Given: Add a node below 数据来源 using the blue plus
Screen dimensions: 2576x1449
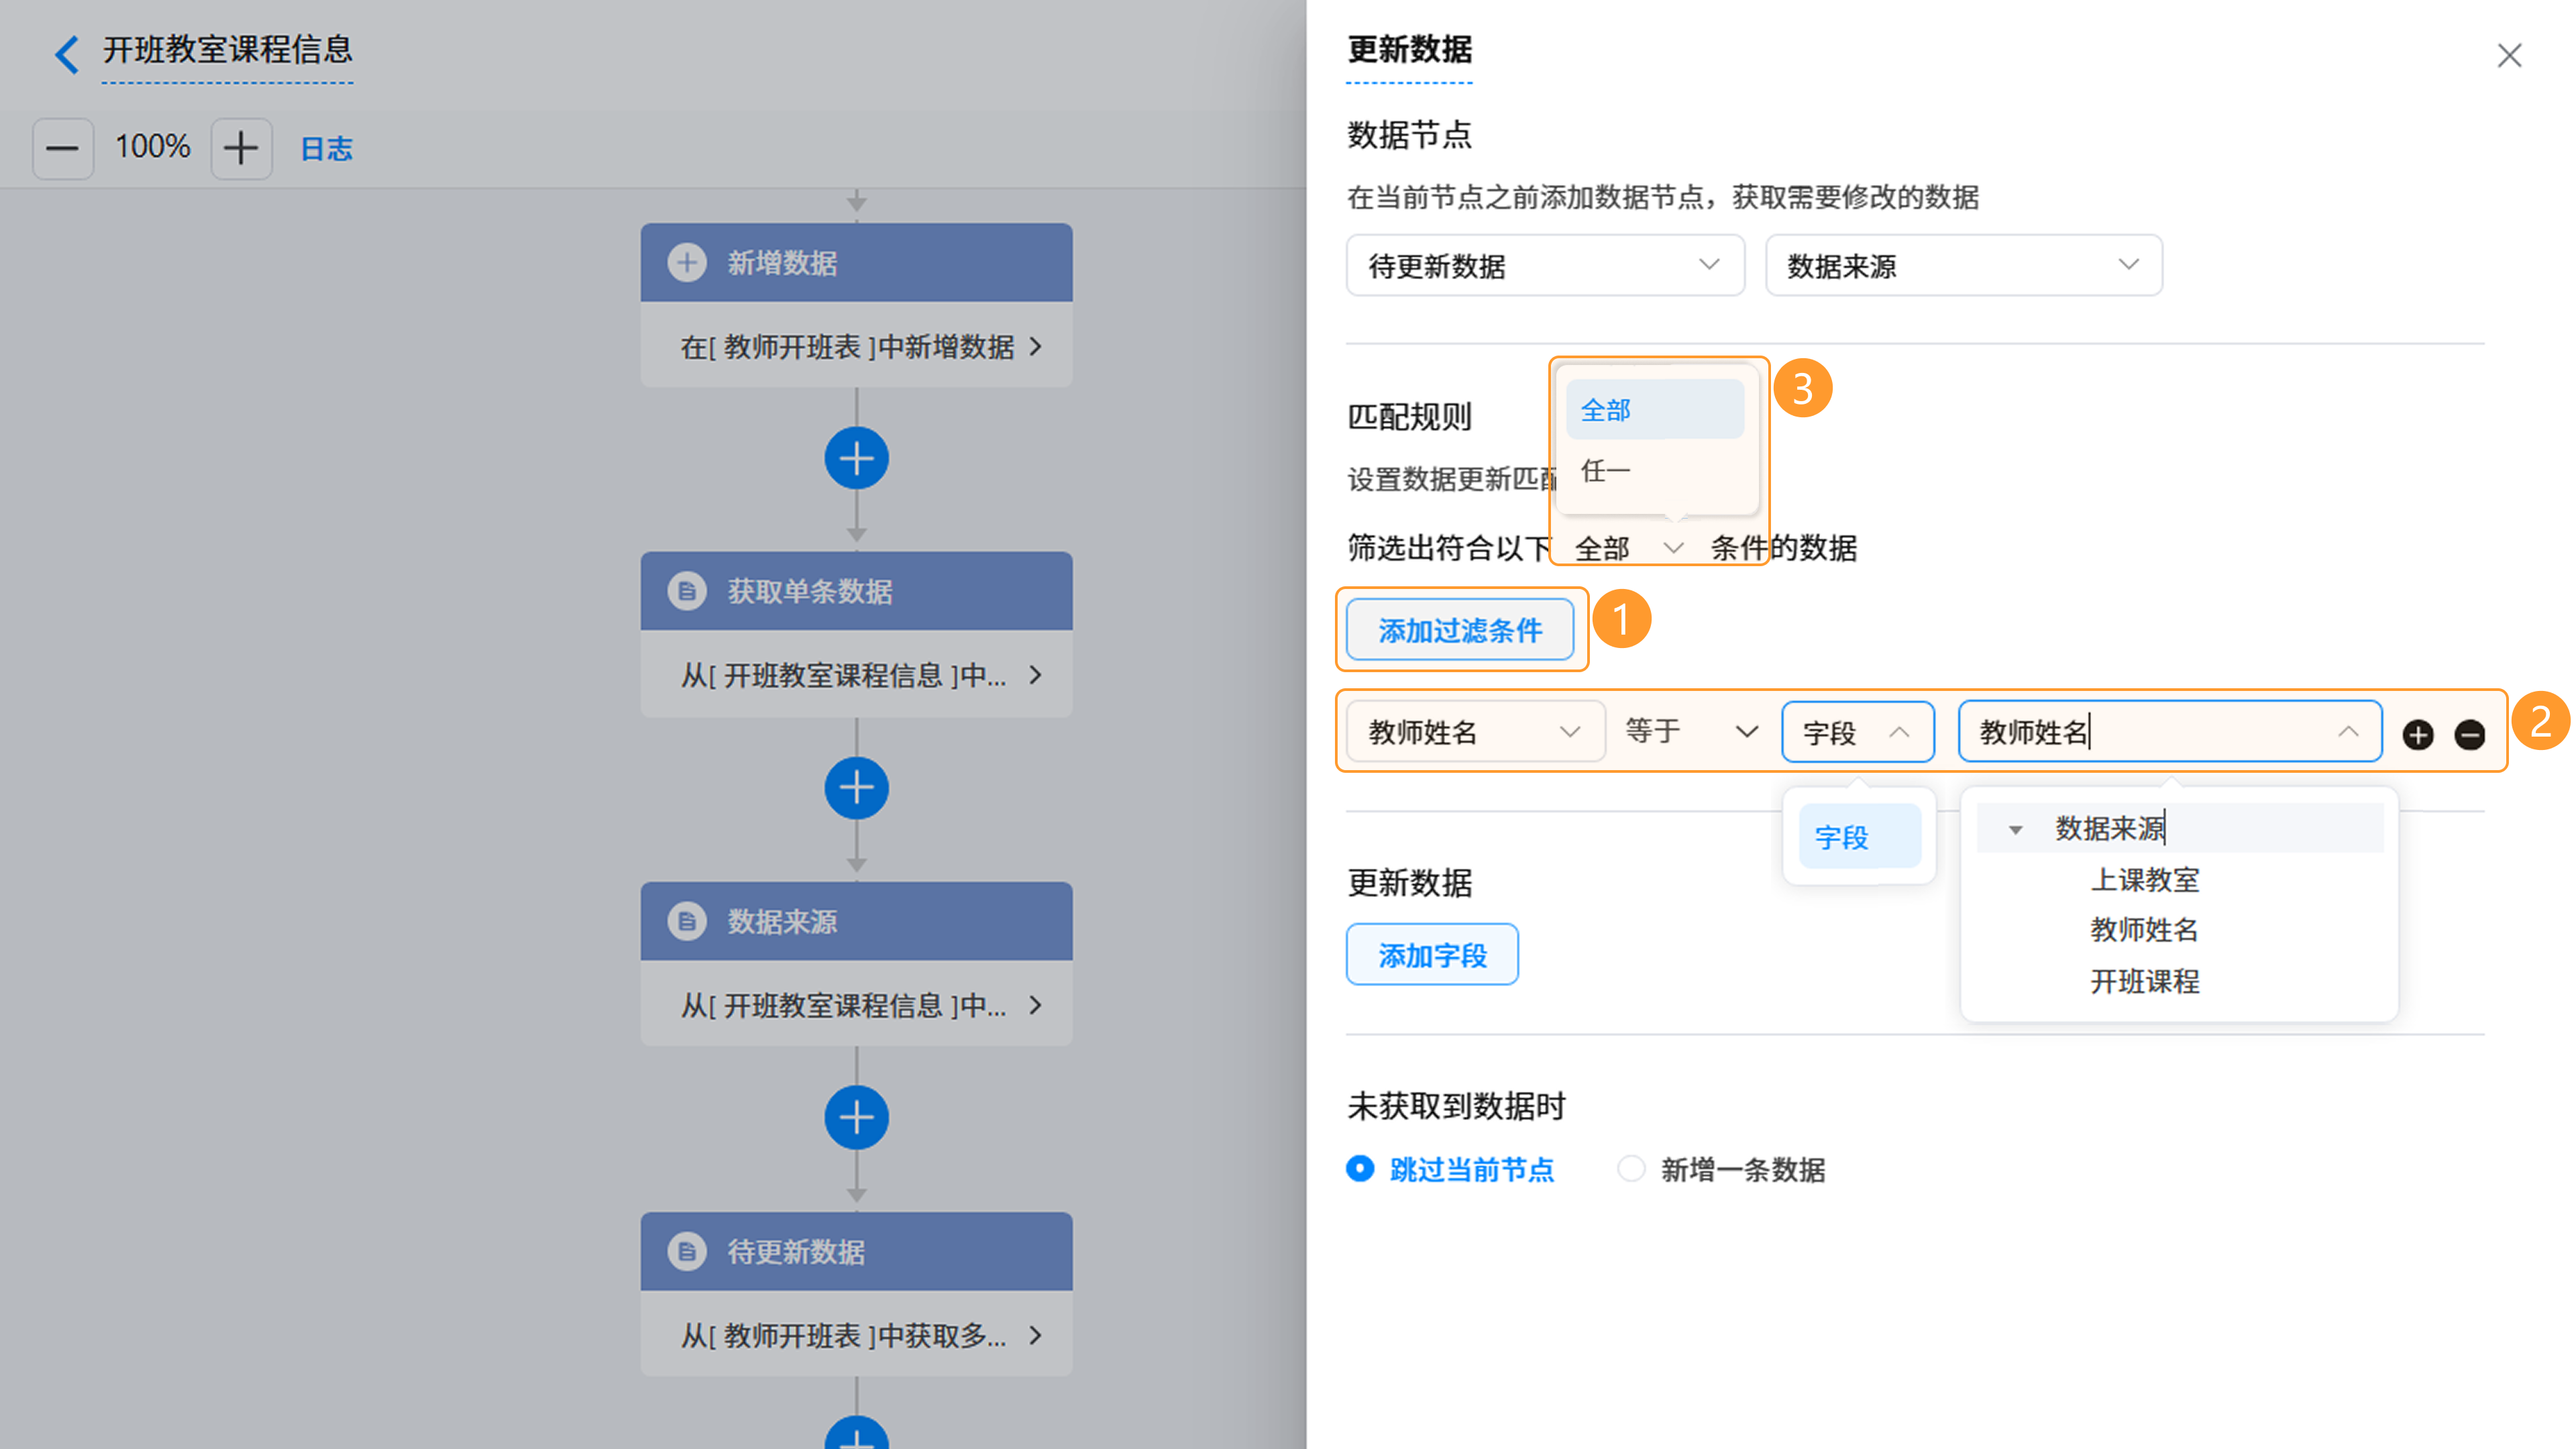Looking at the screenshot, I should coord(856,1118).
